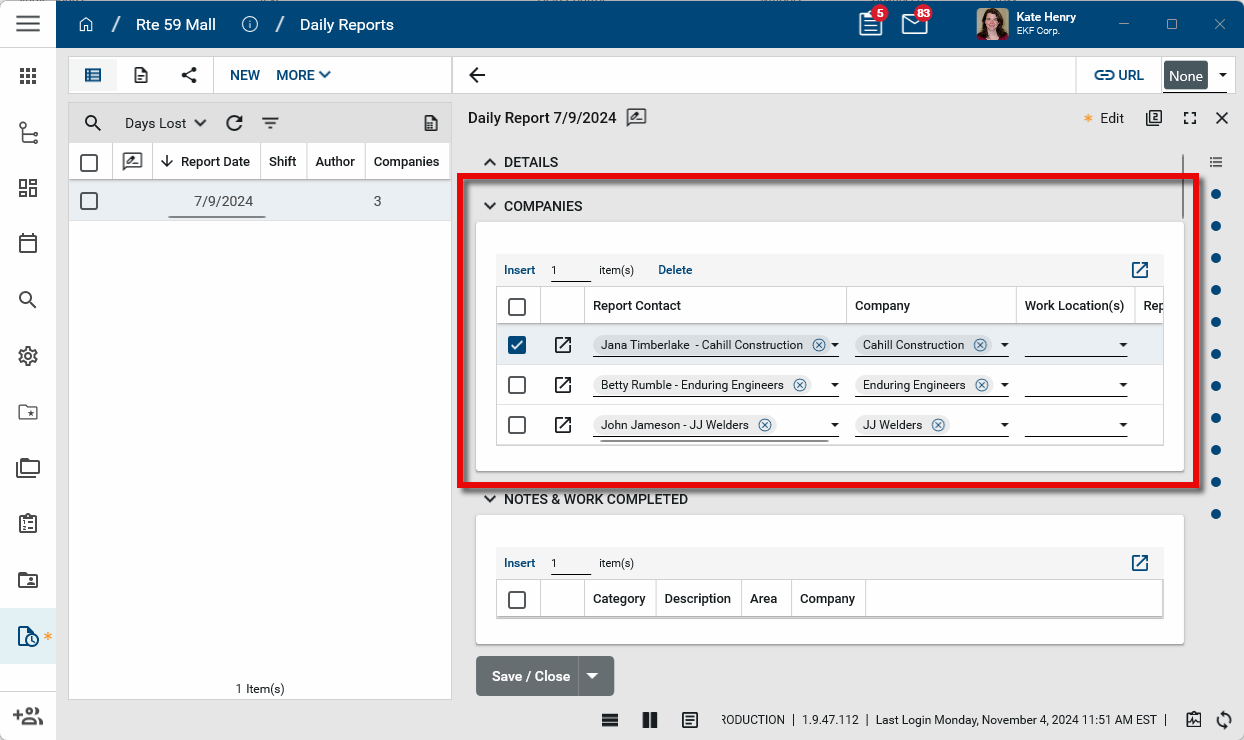Click the Delete link in Companies
Viewport: 1244px width, 740px height.
pos(675,270)
